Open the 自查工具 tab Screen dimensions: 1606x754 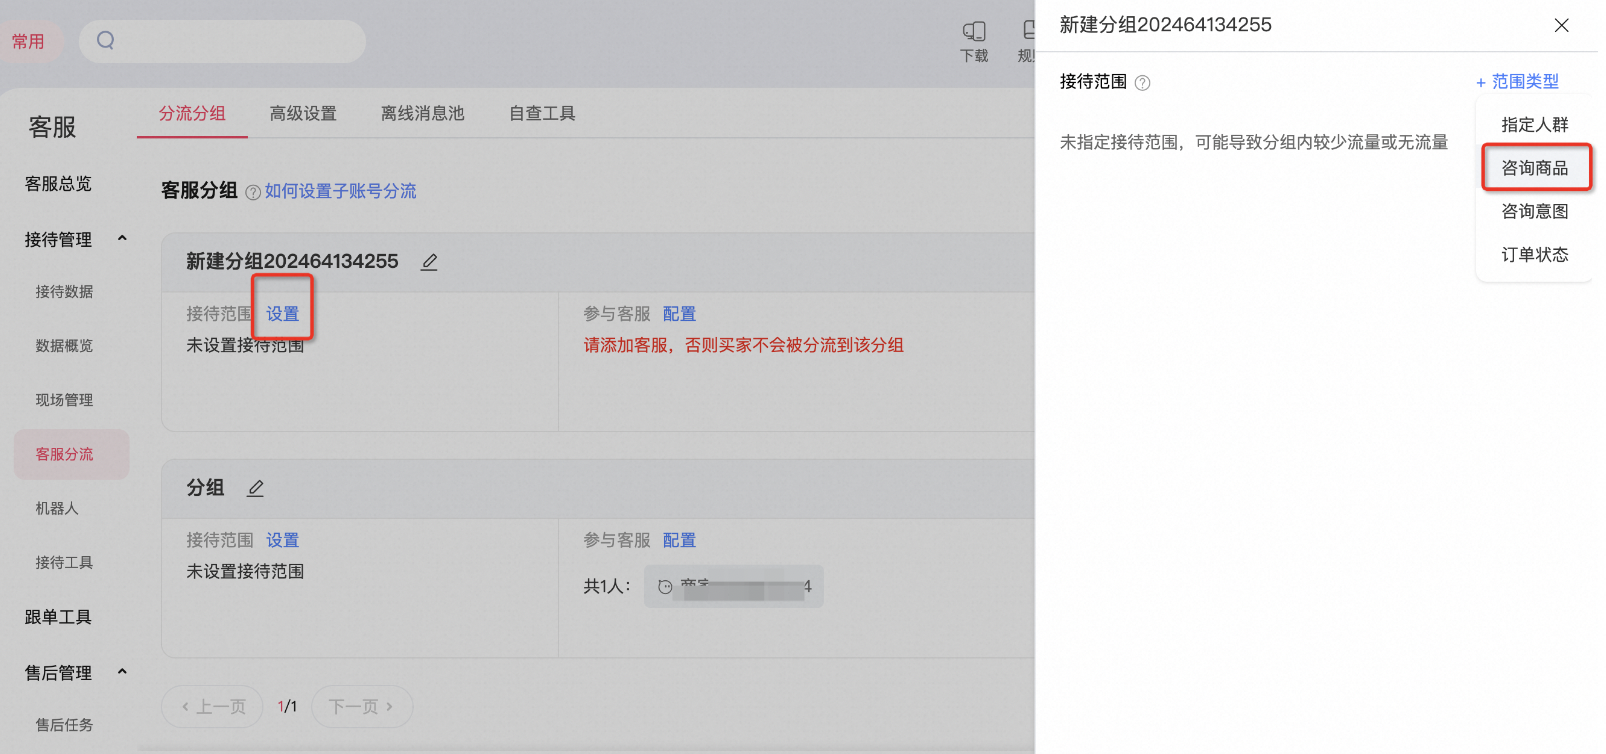click(x=542, y=113)
